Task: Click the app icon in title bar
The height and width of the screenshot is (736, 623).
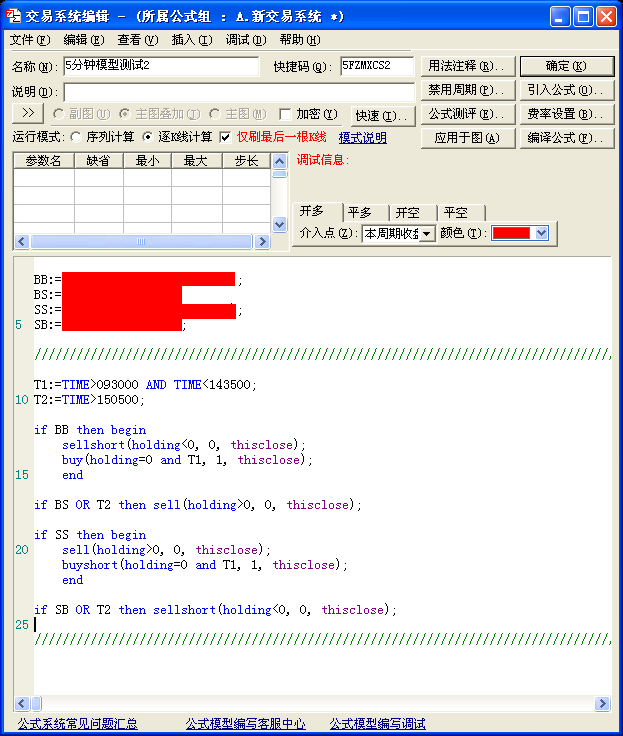Action: (13, 16)
